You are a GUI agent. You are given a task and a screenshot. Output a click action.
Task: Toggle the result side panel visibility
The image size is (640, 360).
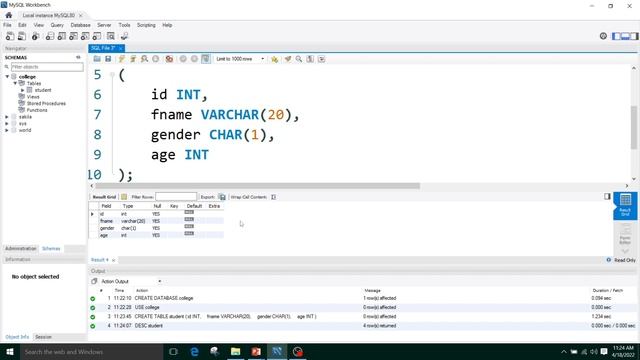tap(607, 197)
